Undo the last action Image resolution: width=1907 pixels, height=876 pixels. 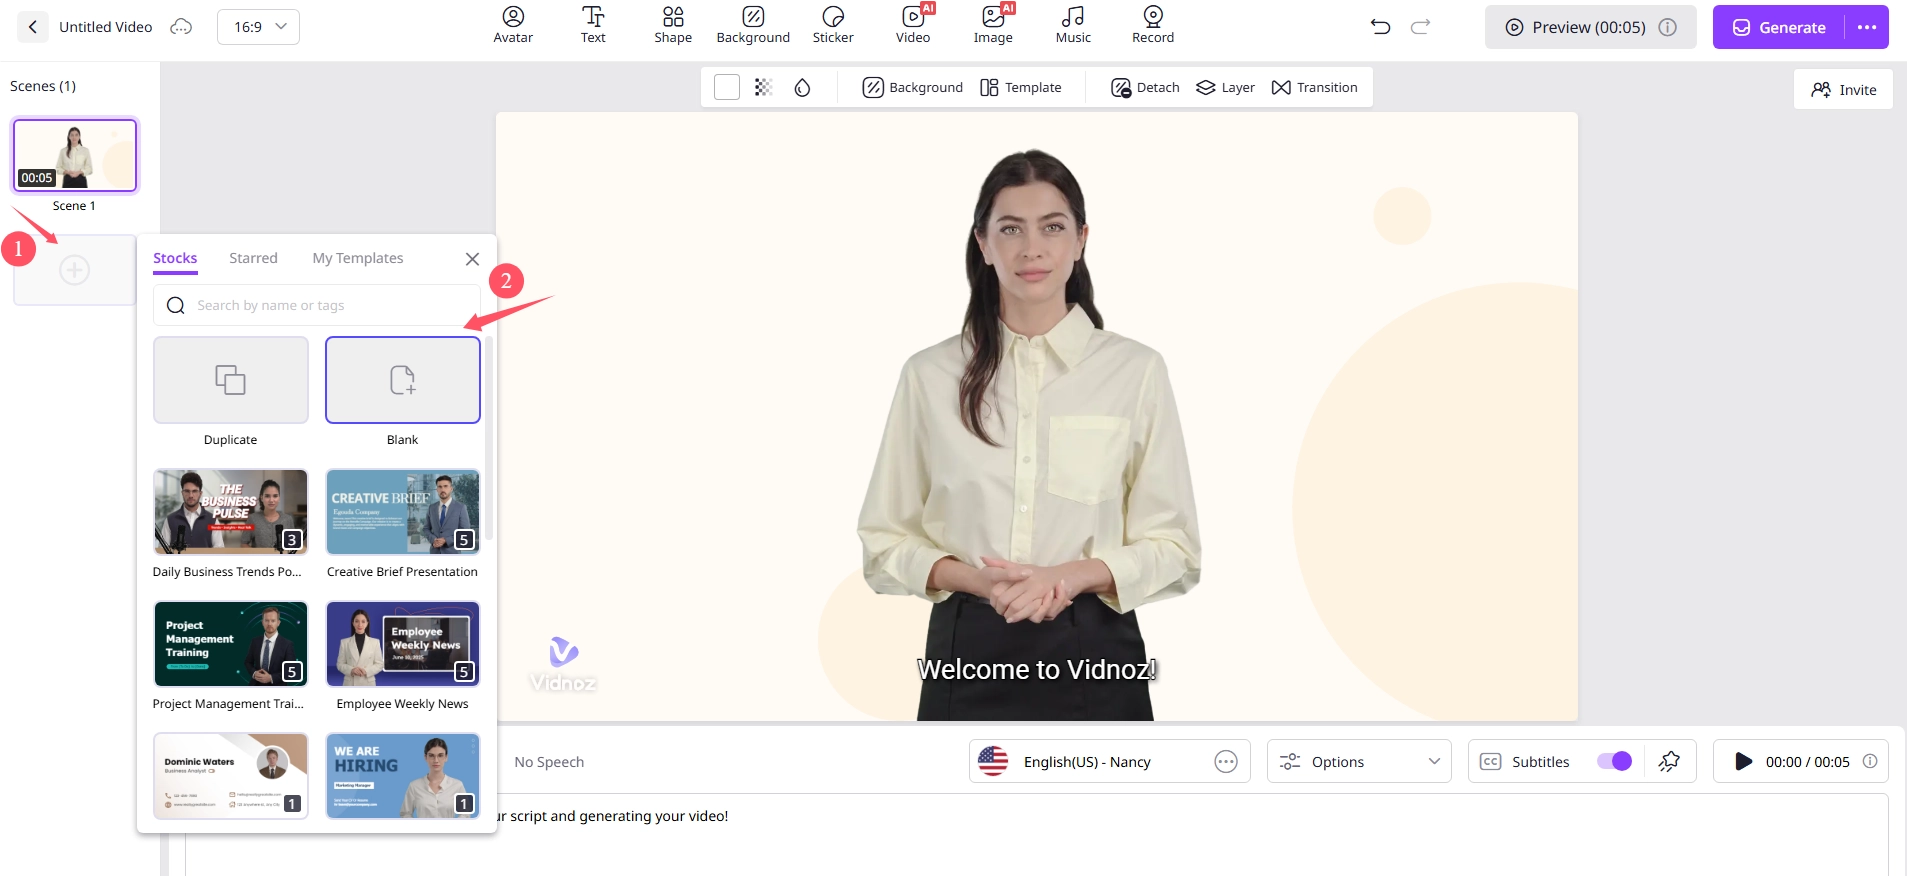pyautogui.click(x=1381, y=27)
